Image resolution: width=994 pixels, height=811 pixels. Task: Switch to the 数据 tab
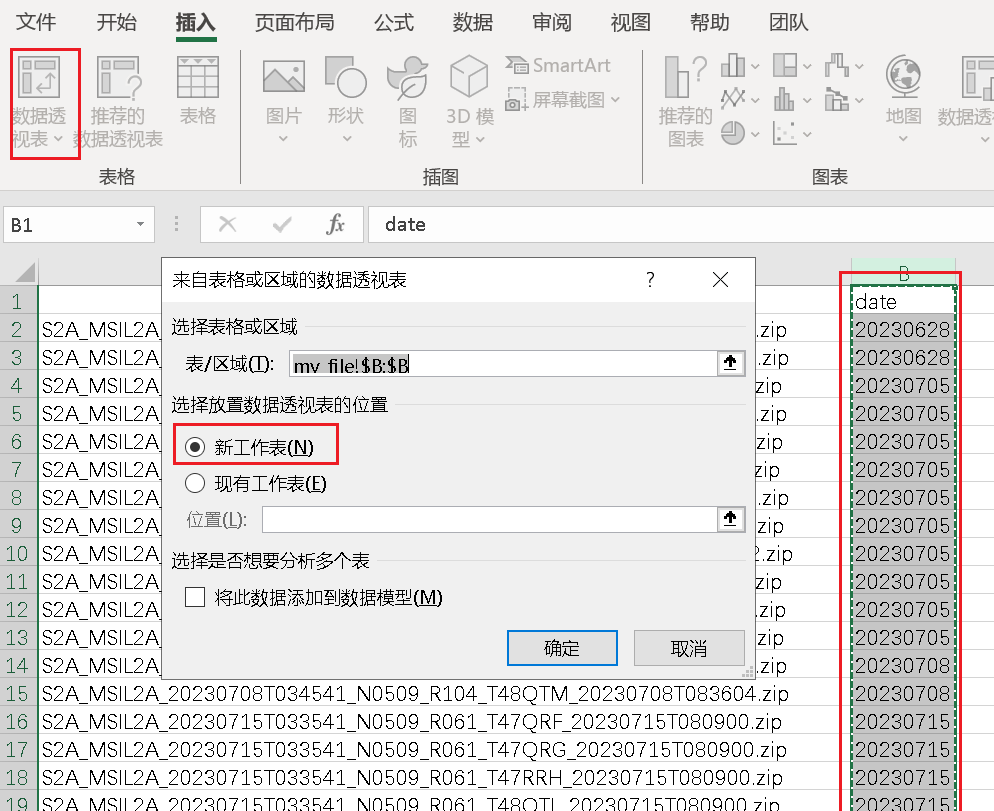[x=473, y=22]
